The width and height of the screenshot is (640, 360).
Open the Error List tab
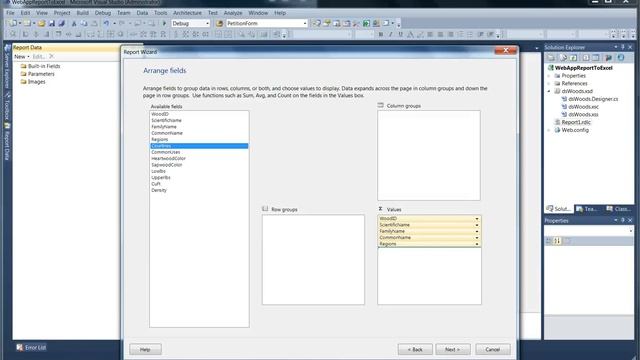click(31, 348)
